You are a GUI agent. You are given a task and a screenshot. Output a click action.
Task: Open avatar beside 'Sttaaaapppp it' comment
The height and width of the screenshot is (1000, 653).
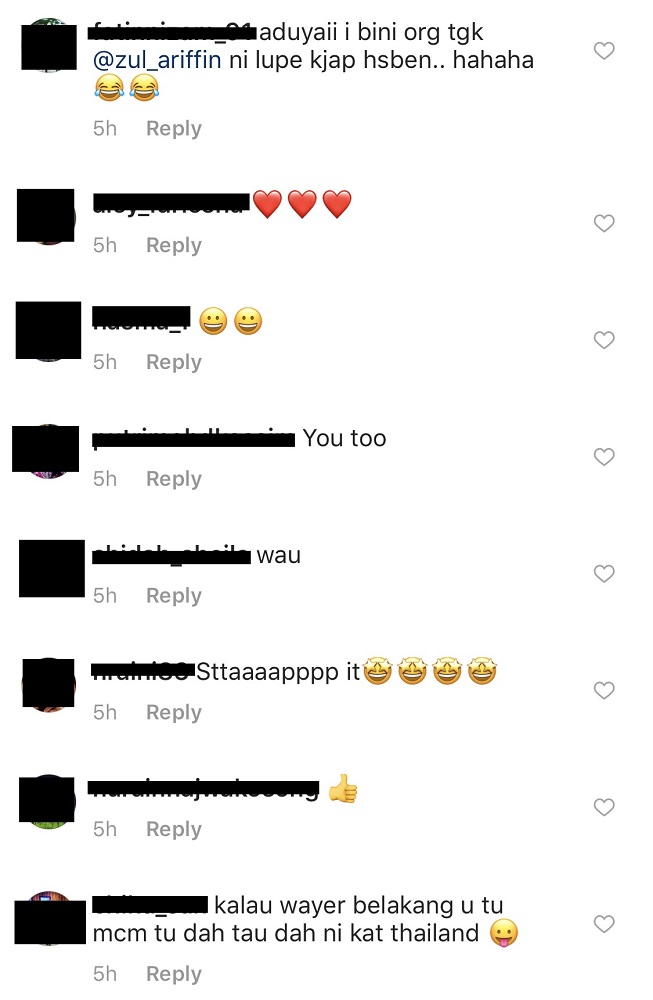pyautogui.click(x=48, y=684)
